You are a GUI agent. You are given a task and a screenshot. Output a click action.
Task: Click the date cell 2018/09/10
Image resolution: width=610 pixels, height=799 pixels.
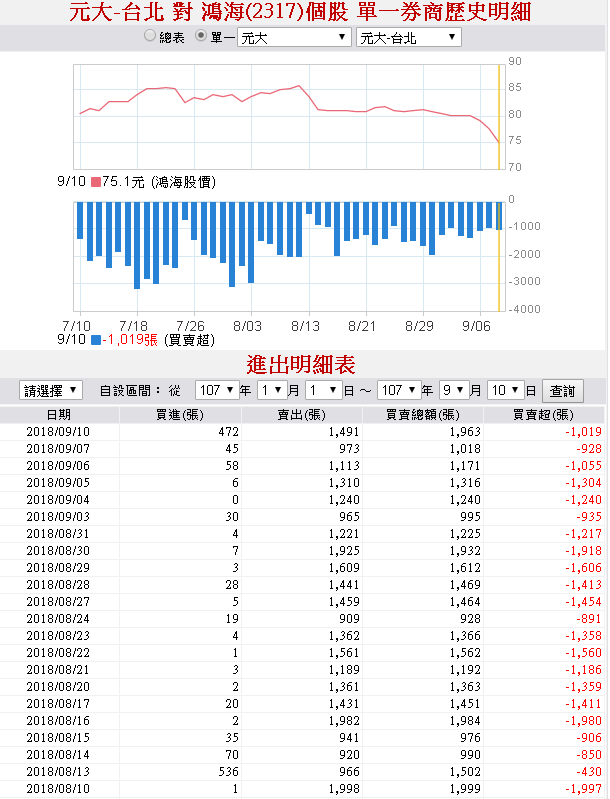click(58, 432)
